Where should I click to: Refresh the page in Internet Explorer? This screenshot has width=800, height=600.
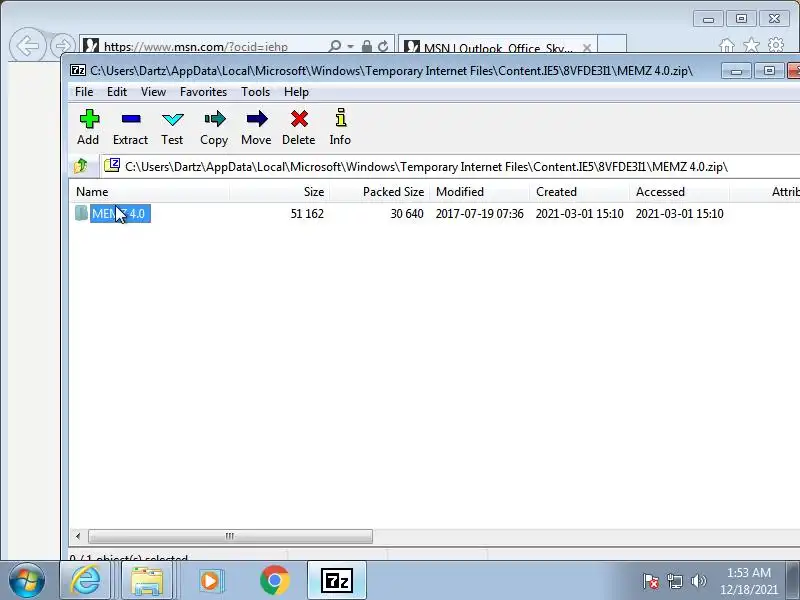tap(383, 46)
